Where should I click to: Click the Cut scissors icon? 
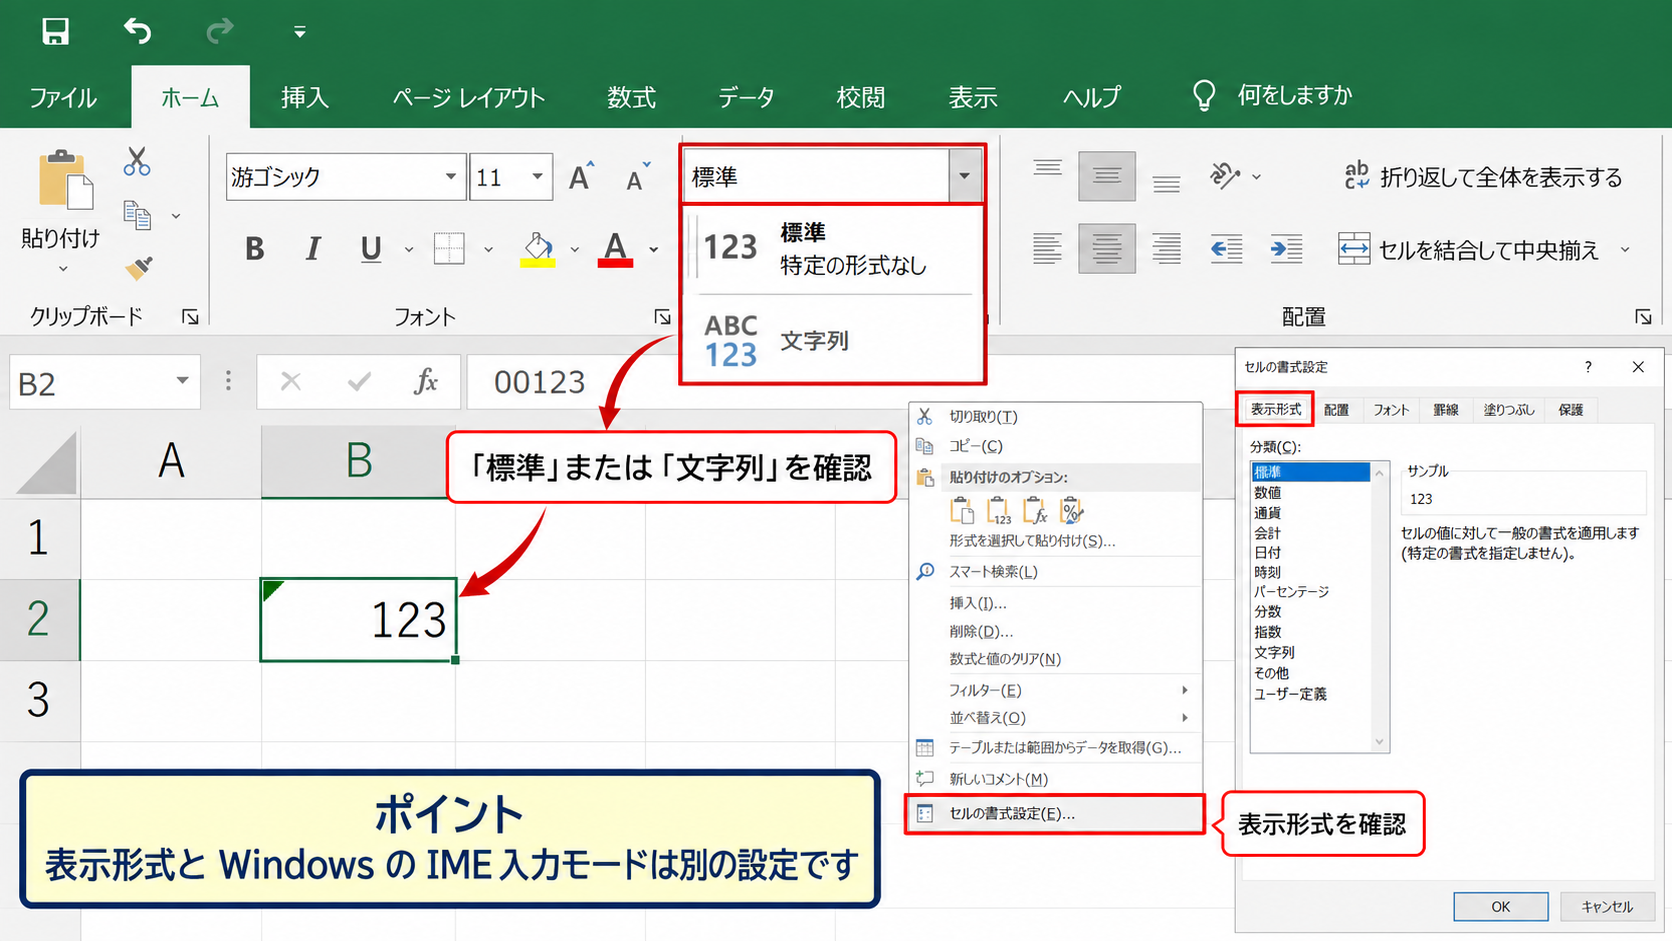[137, 161]
